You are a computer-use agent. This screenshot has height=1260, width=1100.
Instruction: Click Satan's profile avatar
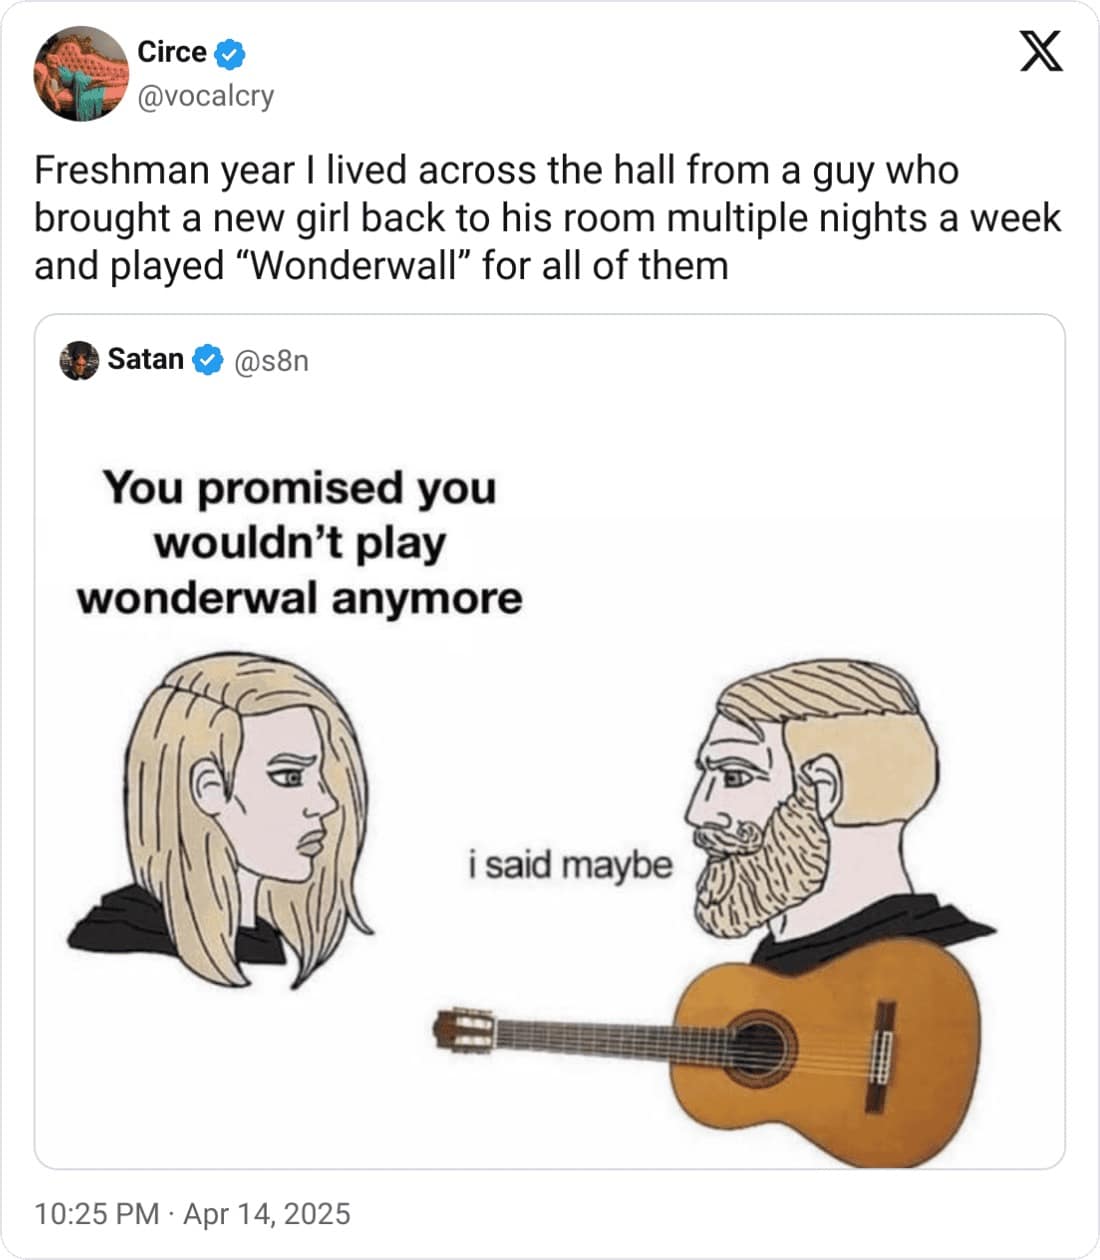click(78, 360)
